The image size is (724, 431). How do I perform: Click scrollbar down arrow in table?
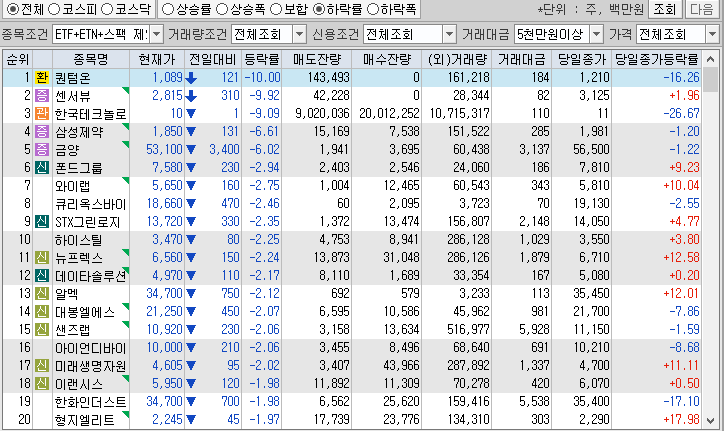point(711,420)
